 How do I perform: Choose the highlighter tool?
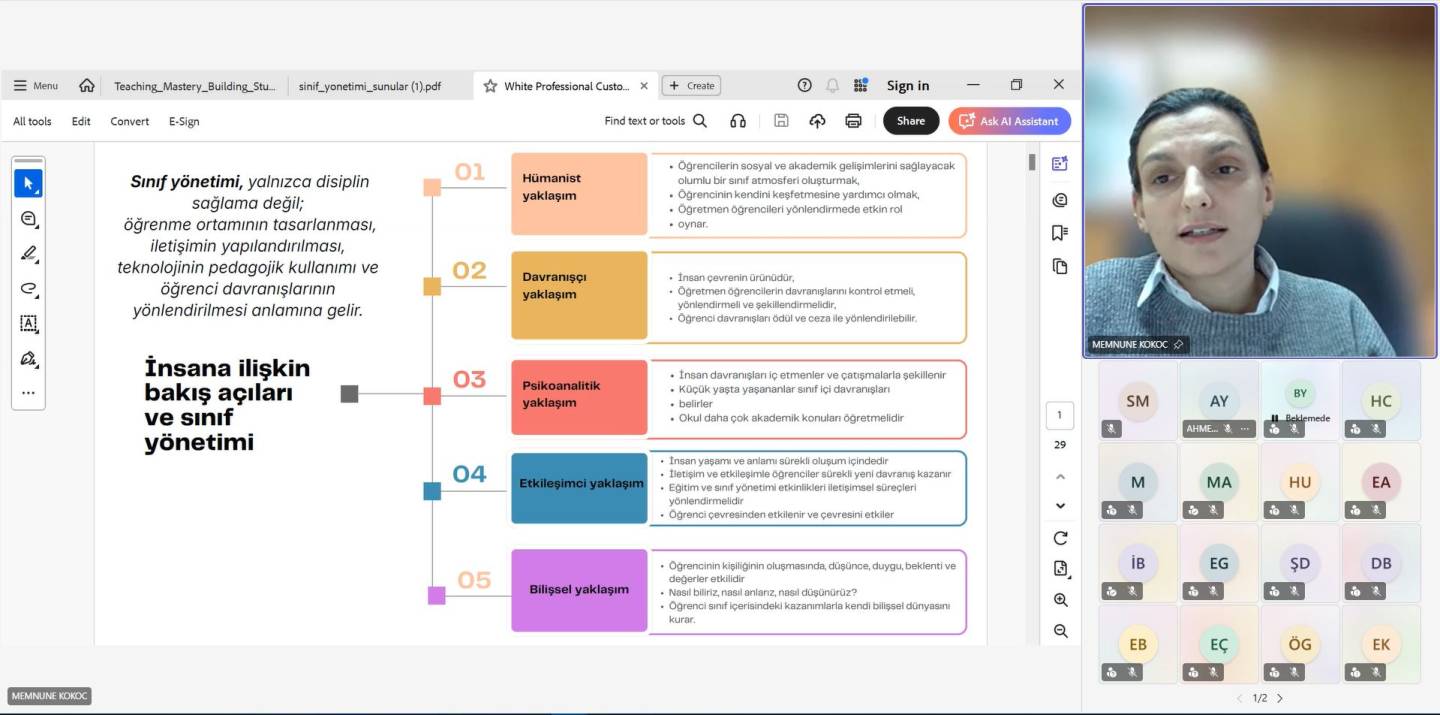pos(28,254)
